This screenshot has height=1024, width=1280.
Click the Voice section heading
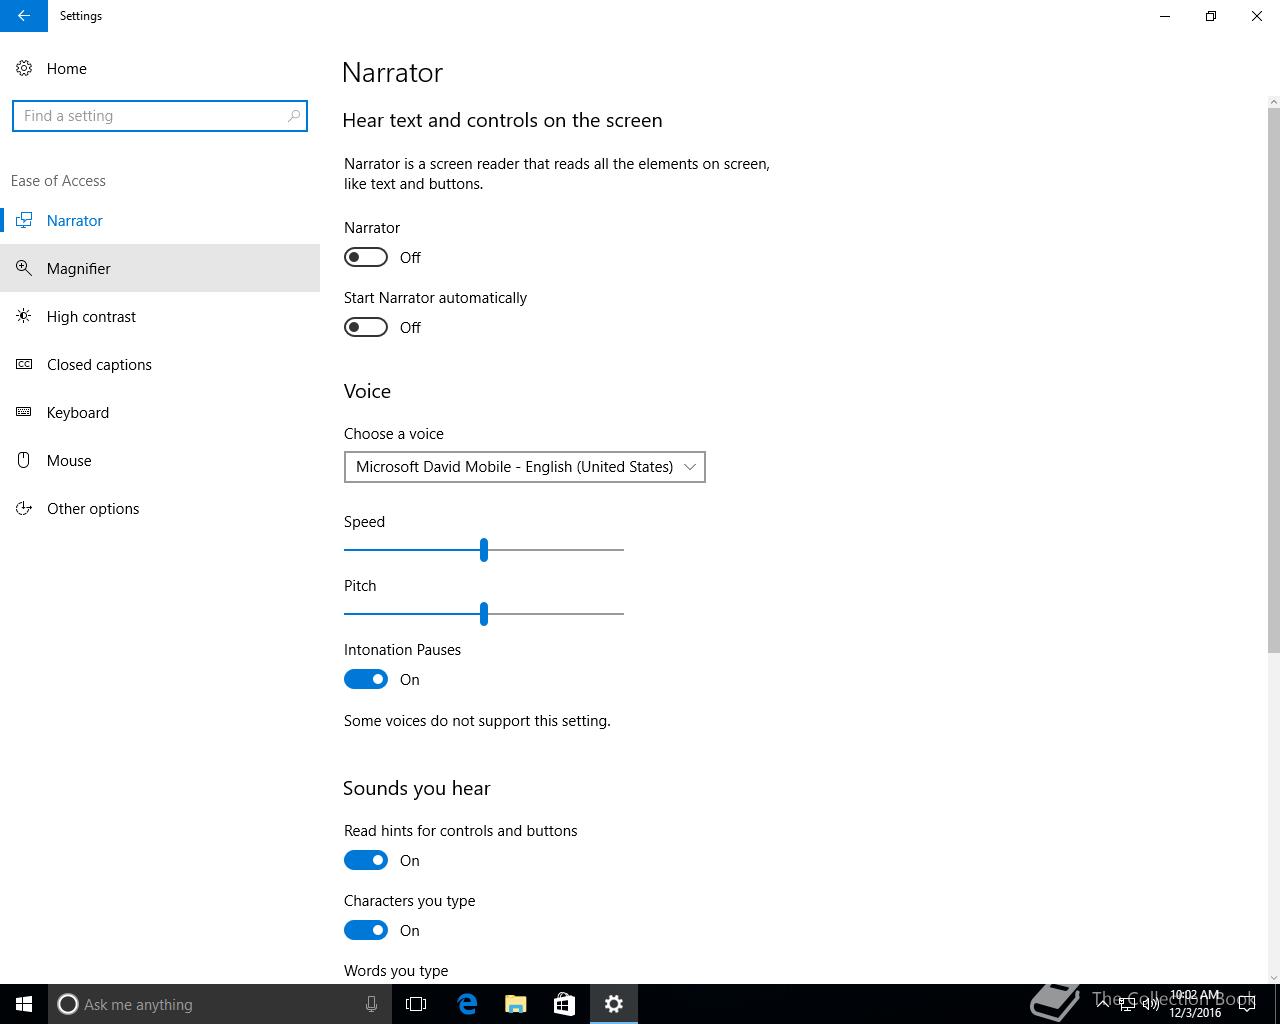(x=367, y=391)
